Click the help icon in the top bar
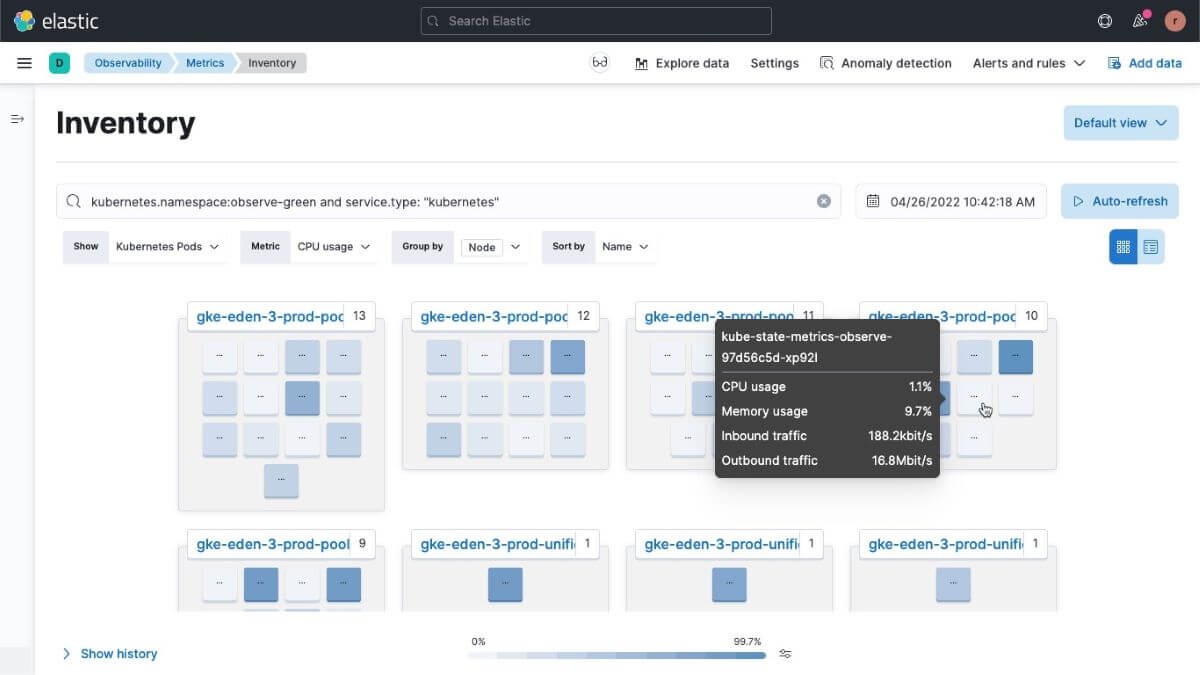 [1104, 20]
